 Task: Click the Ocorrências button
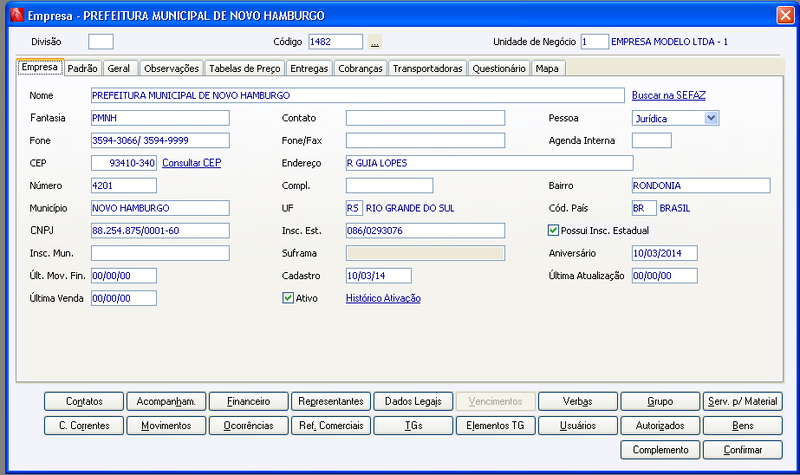248,426
